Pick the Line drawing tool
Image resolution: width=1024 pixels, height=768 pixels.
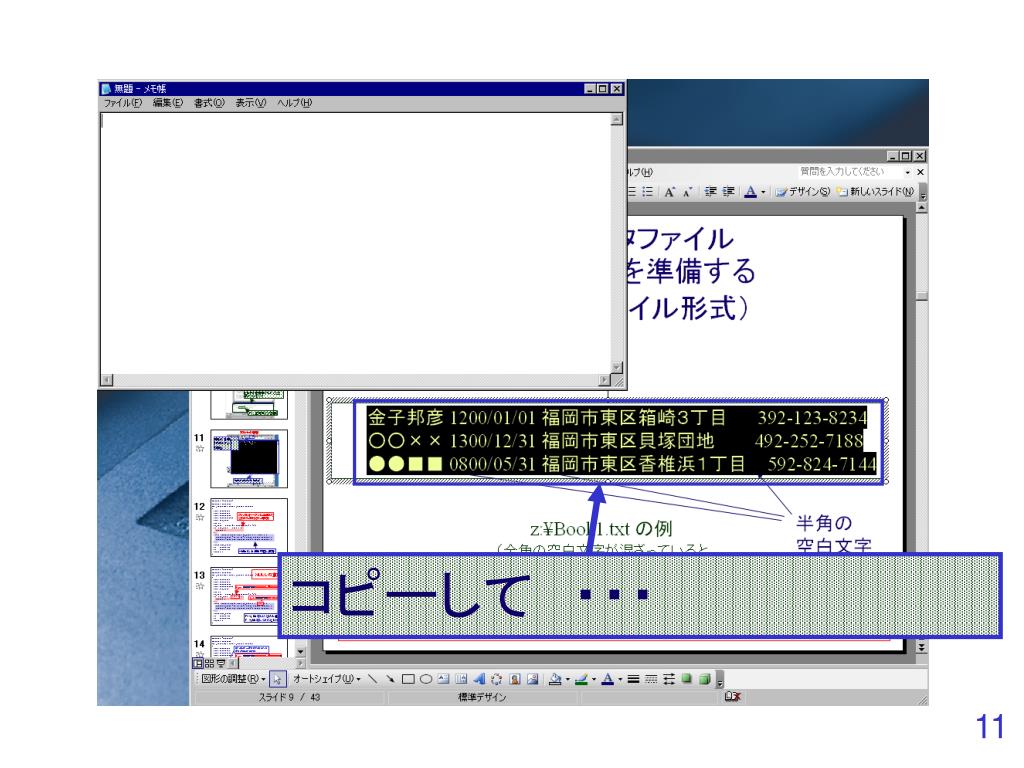point(372,679)
